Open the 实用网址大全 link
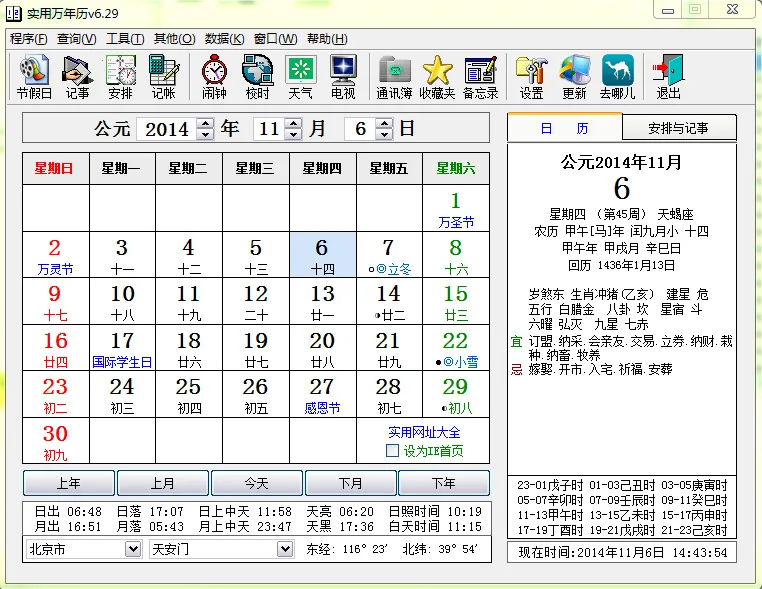The image size is (762, 589). pos(424,432)
